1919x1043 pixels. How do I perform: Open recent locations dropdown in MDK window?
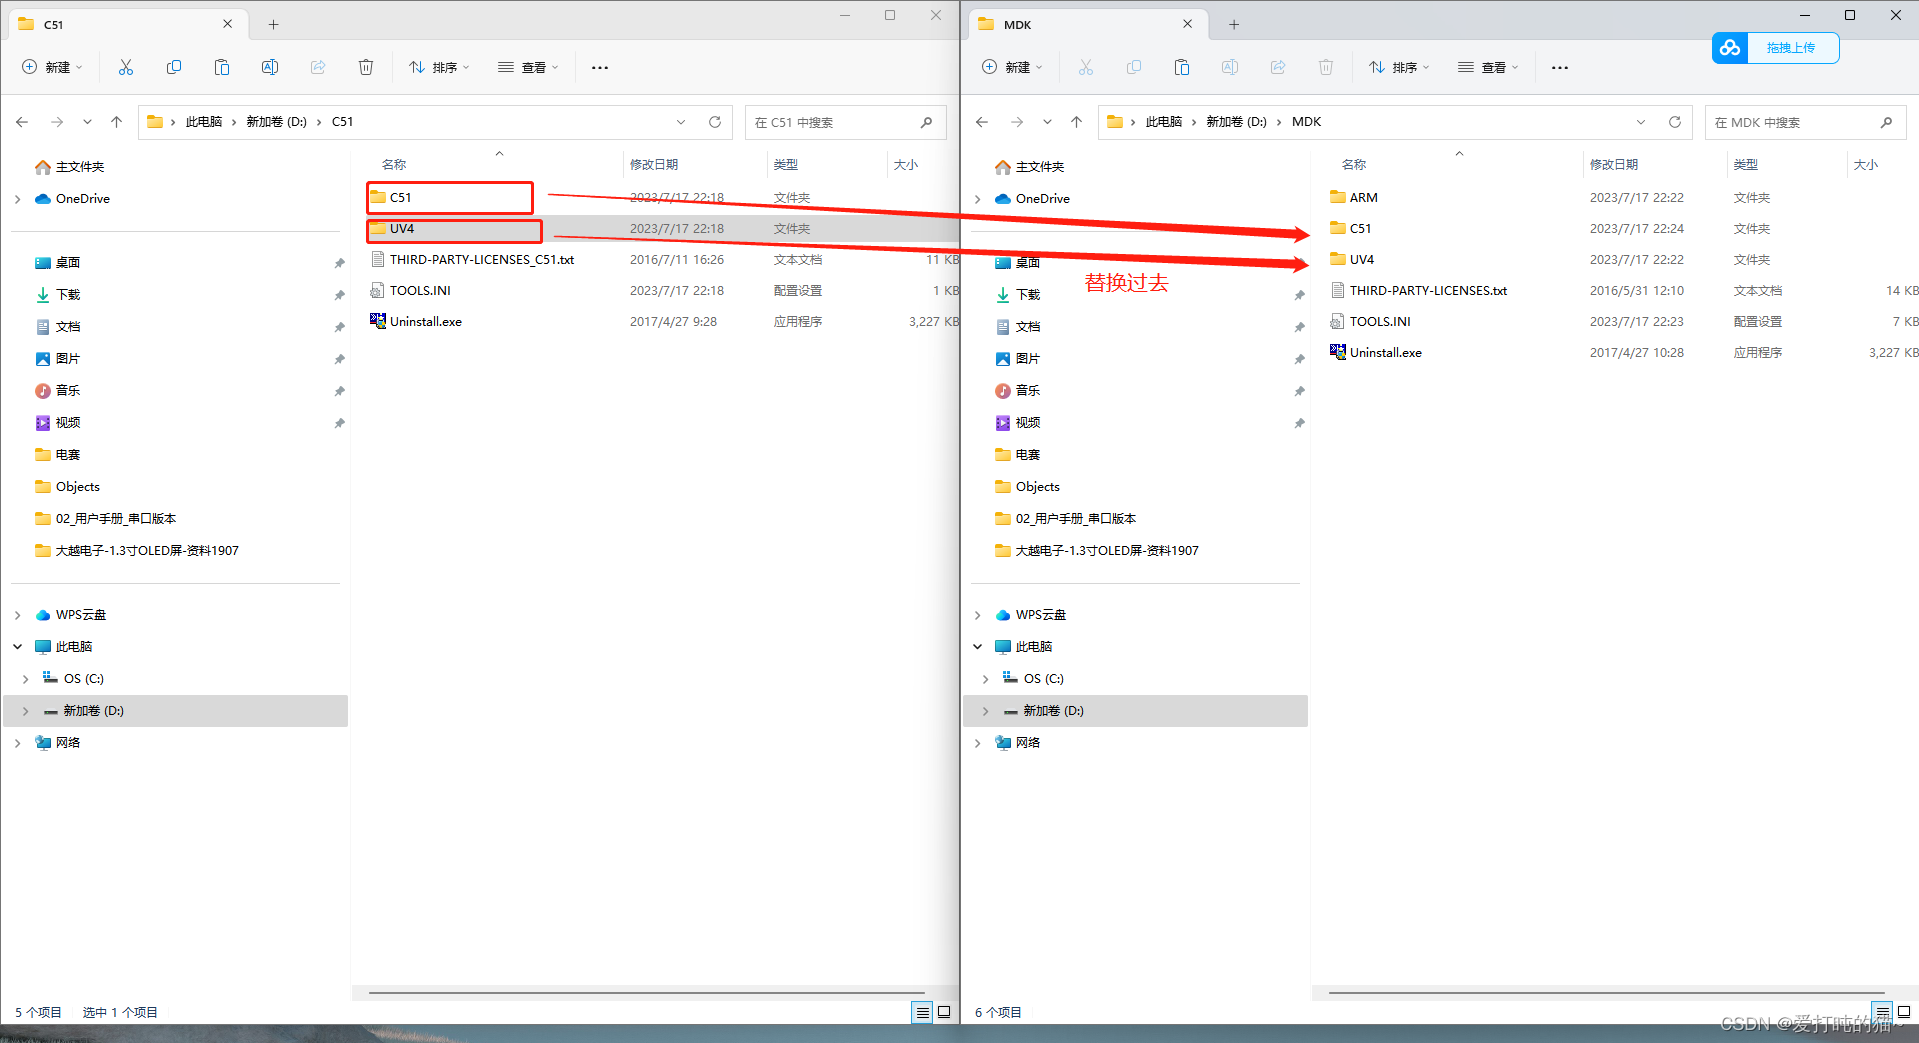pos(1047,122)
